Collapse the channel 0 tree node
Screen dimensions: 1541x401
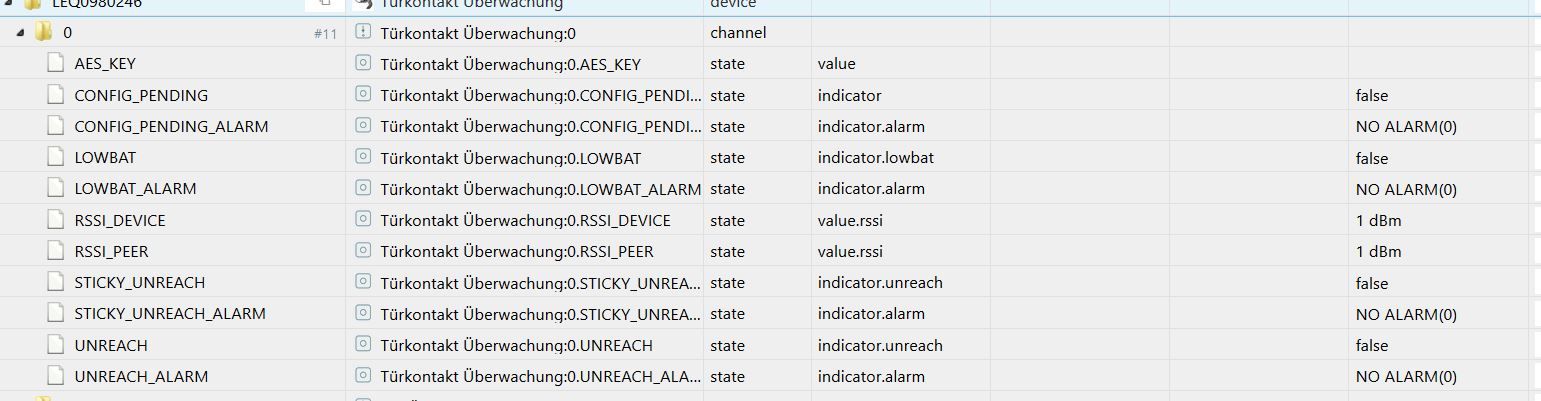click(19, 32)
